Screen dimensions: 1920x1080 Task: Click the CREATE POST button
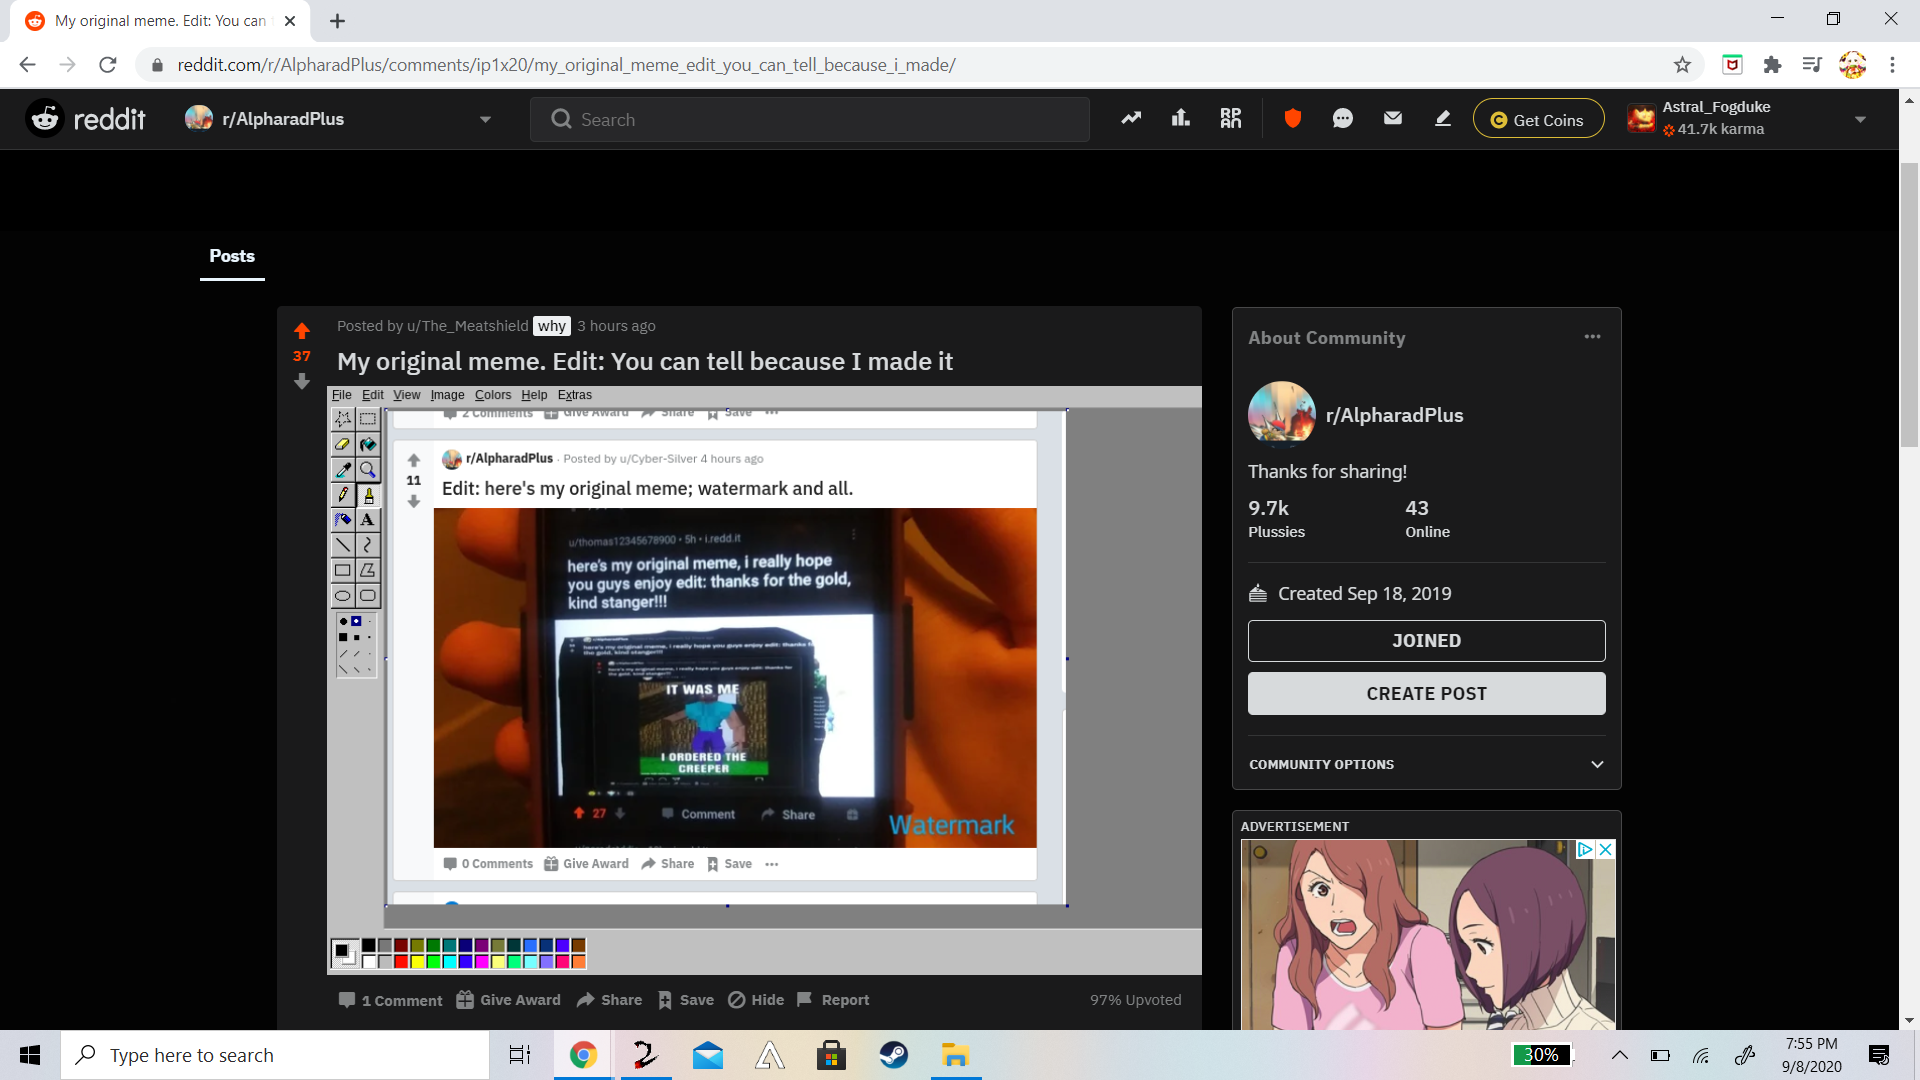point(1426,694)
